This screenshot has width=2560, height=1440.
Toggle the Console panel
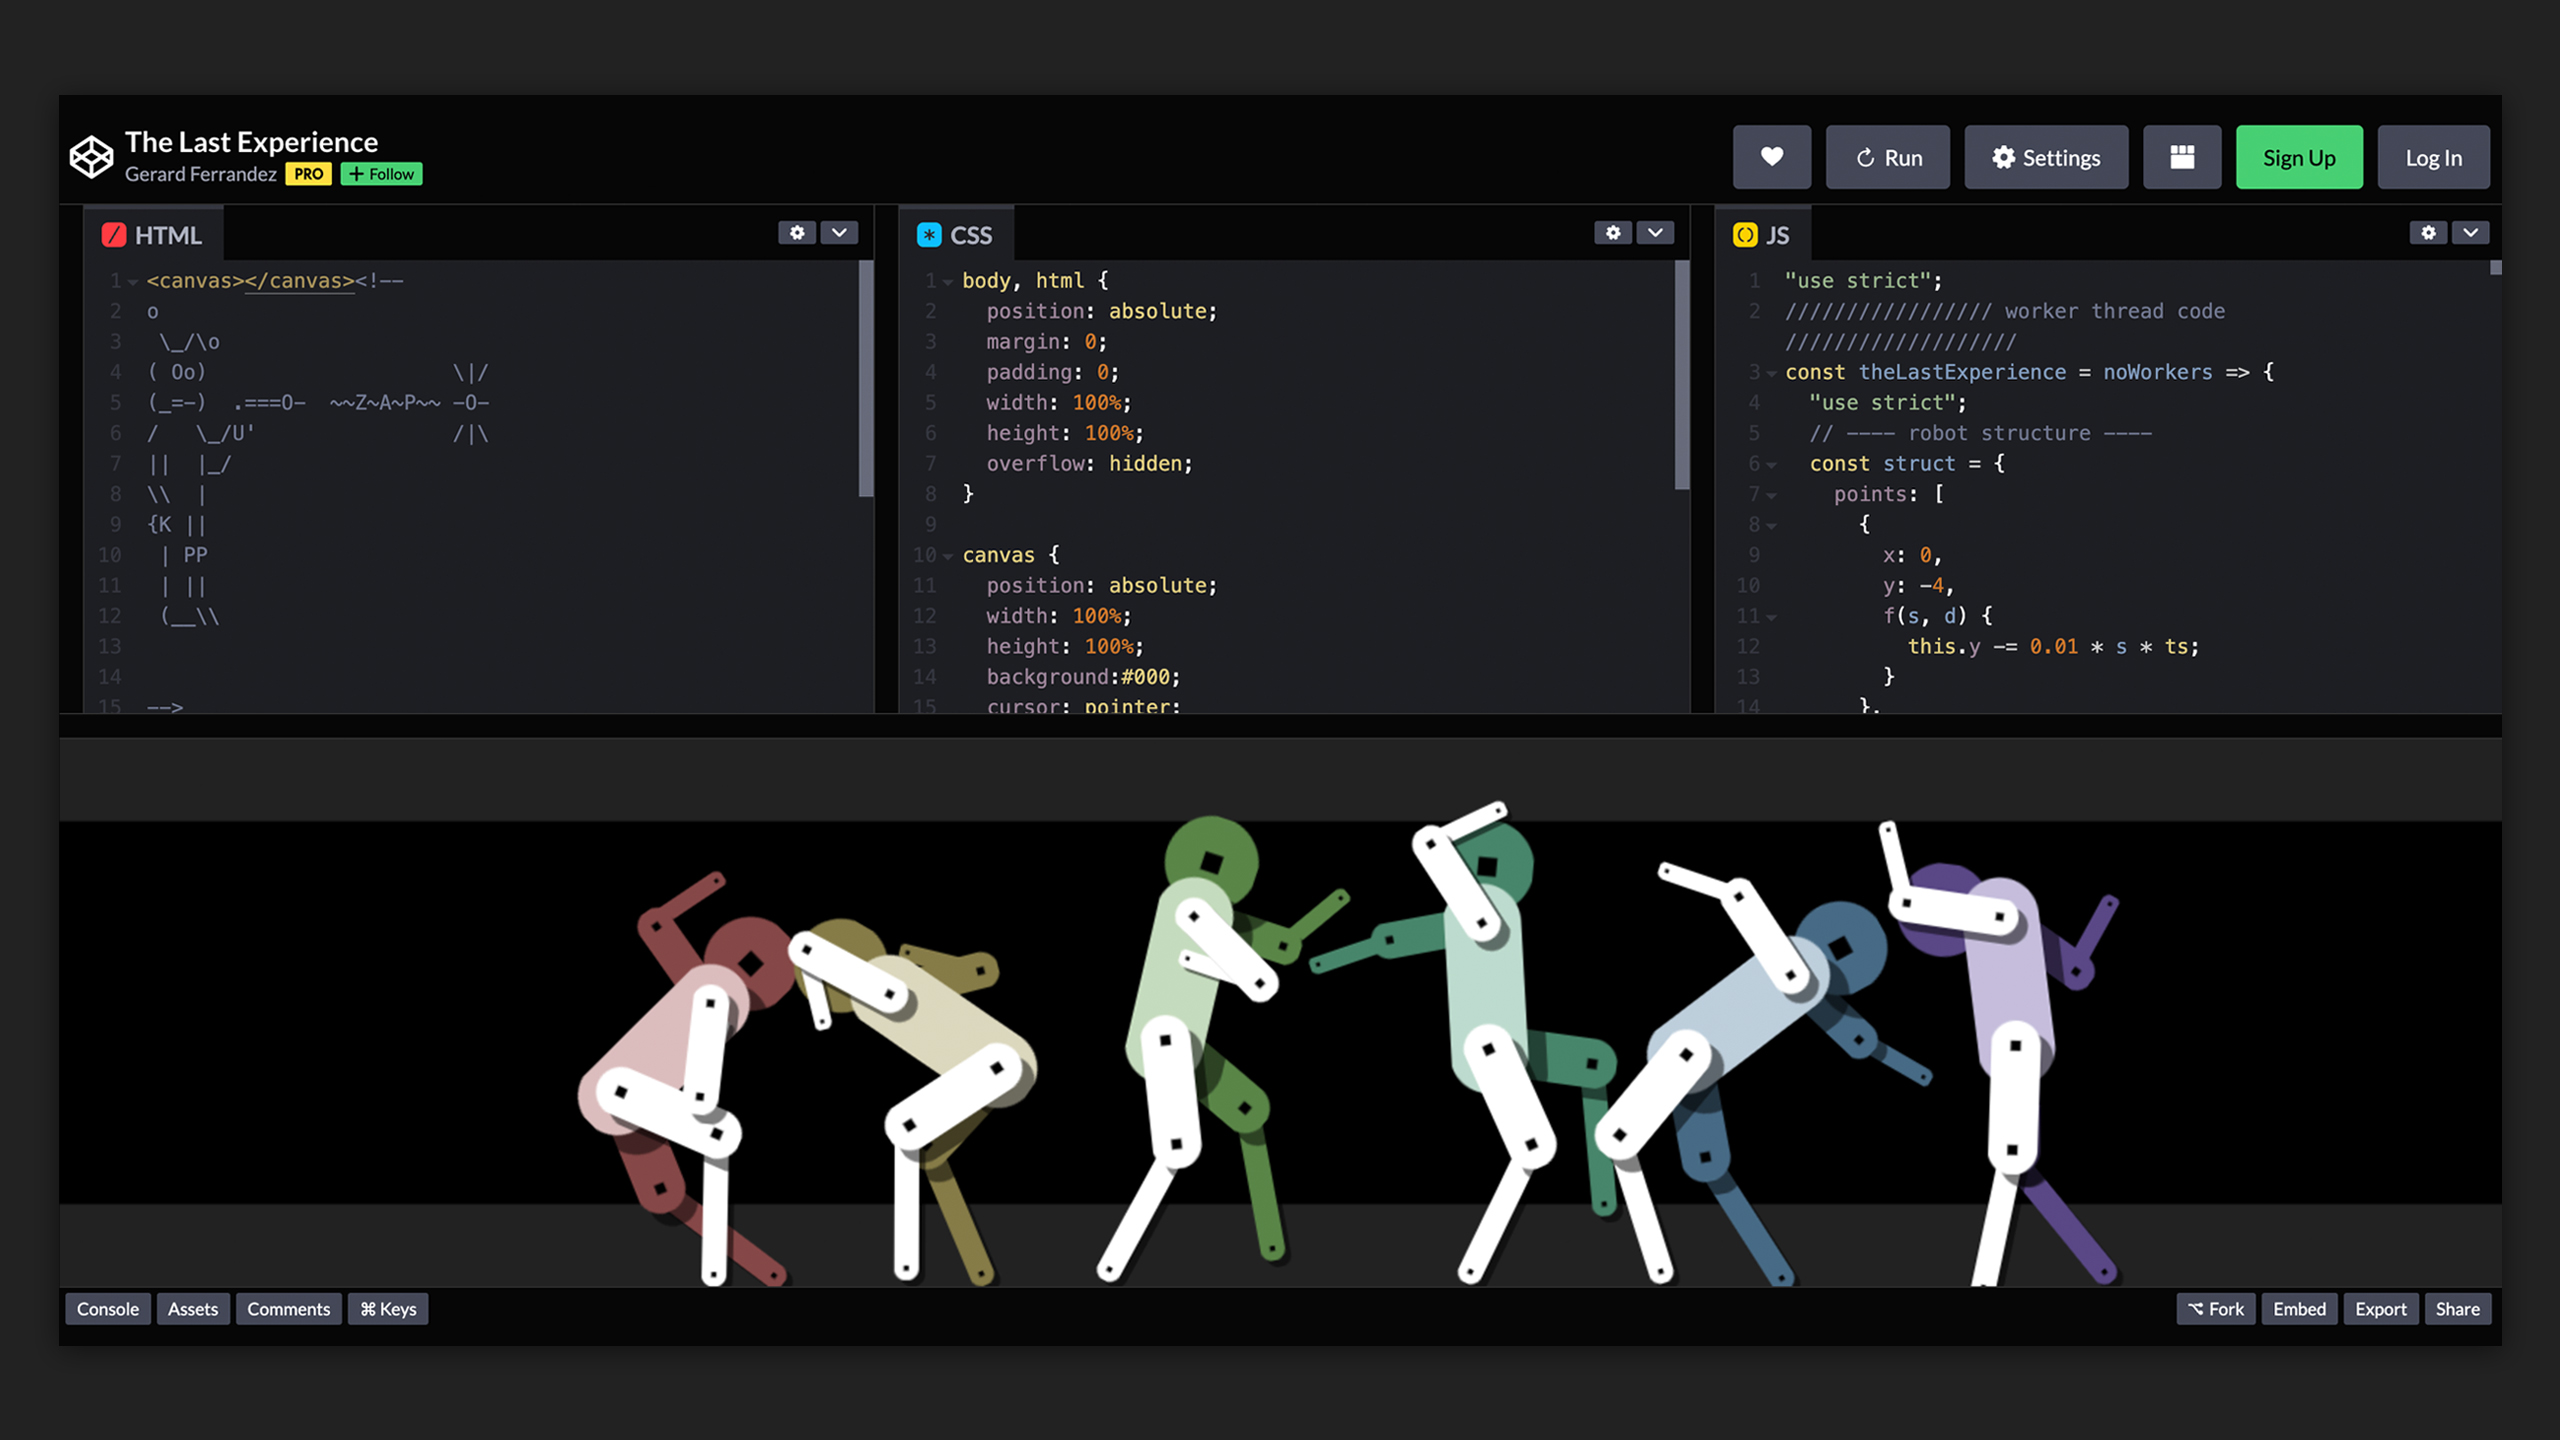pyautogui.click(x=108, y=1309)
